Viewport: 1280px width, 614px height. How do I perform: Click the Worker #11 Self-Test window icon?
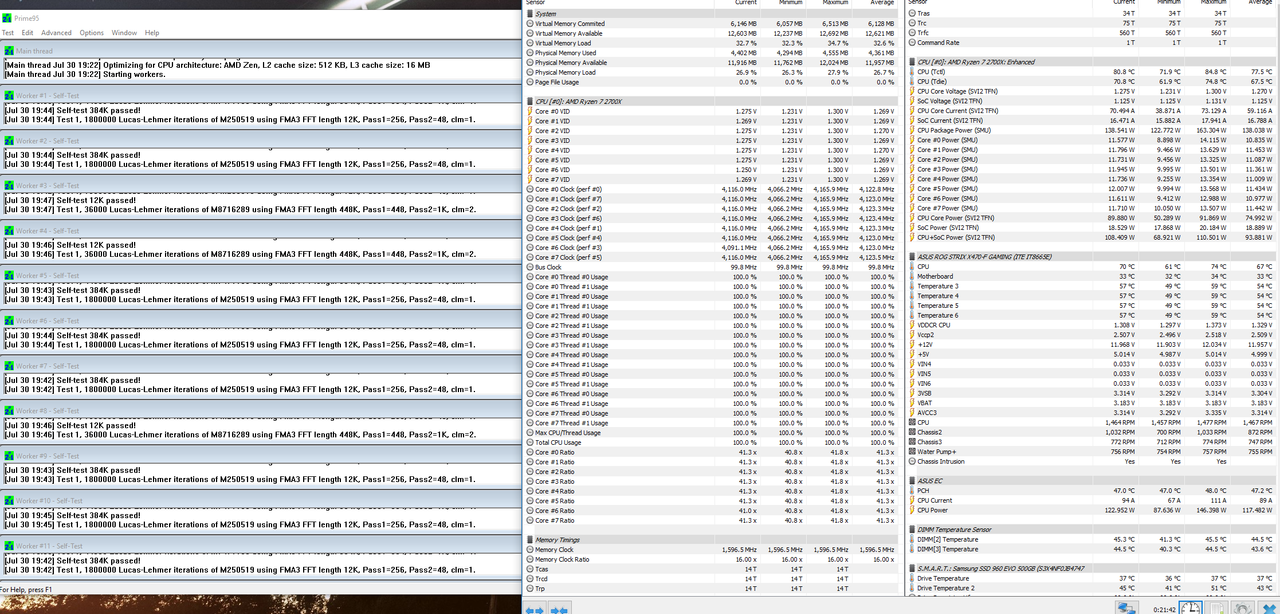[9, 545]
